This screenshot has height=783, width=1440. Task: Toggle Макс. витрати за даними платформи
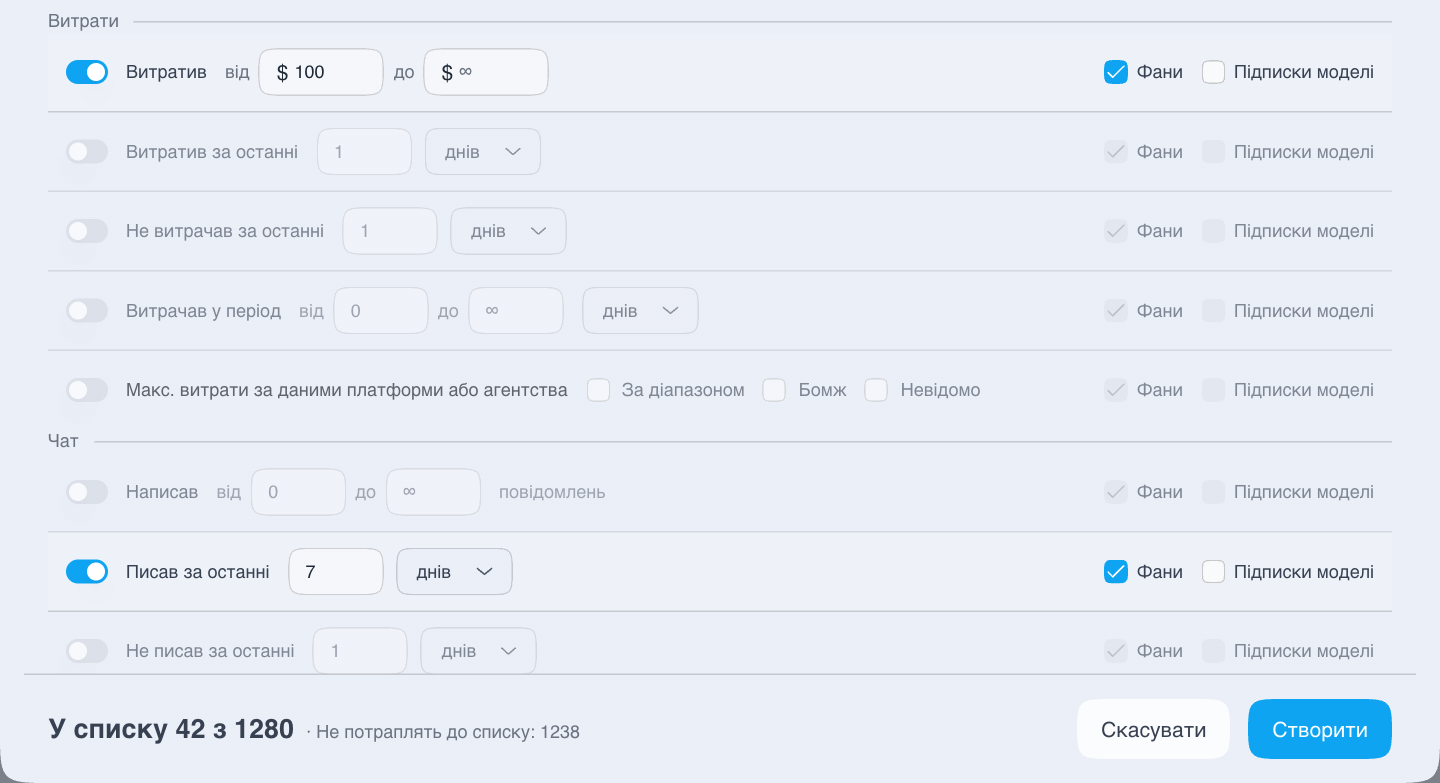pos(87,390)
